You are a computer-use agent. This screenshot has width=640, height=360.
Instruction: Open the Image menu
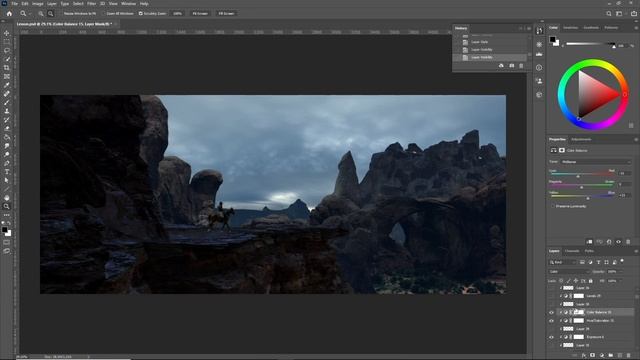38,4
